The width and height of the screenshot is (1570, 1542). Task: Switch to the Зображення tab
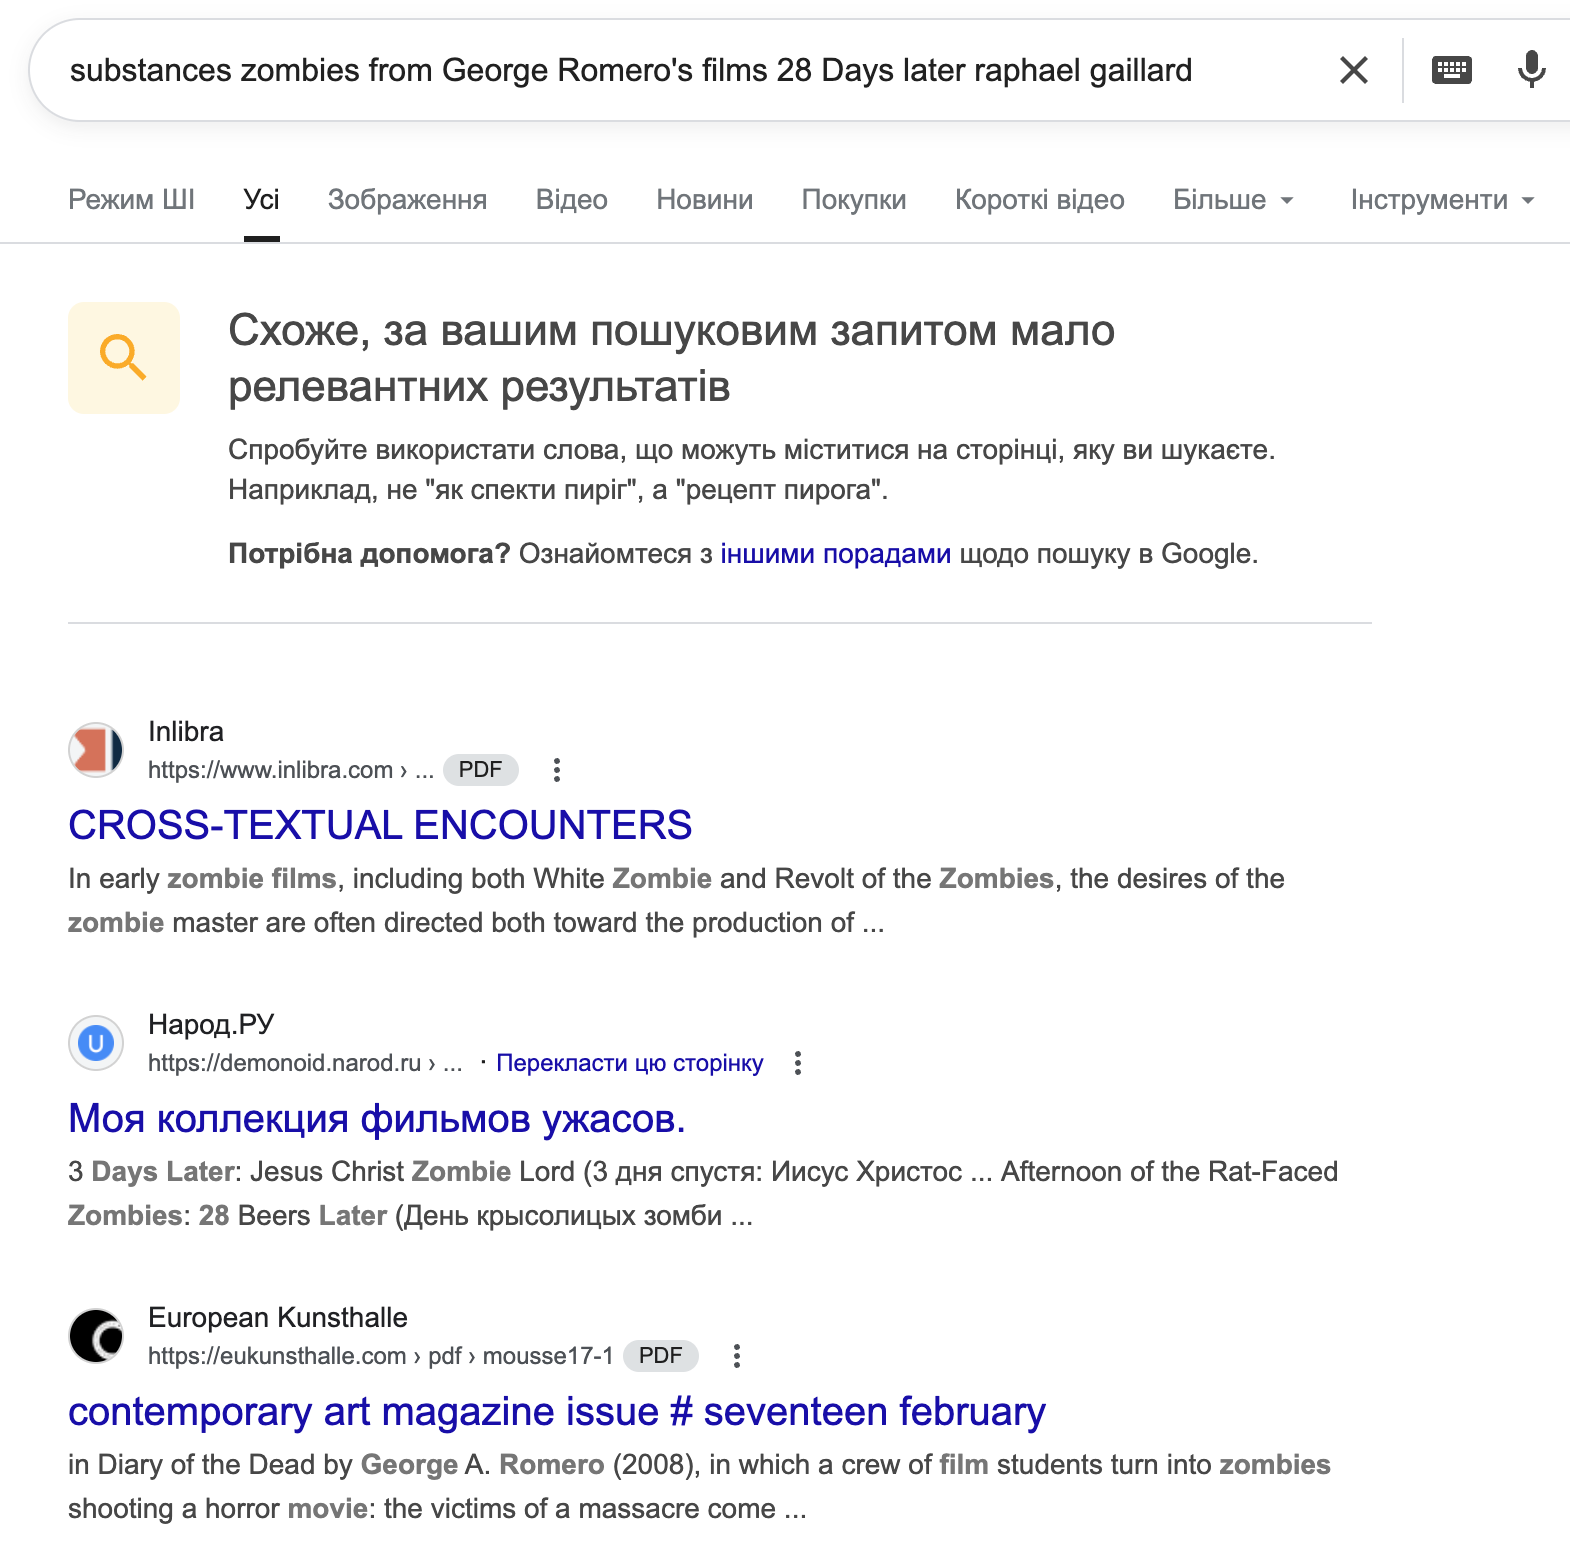point(407,200)
